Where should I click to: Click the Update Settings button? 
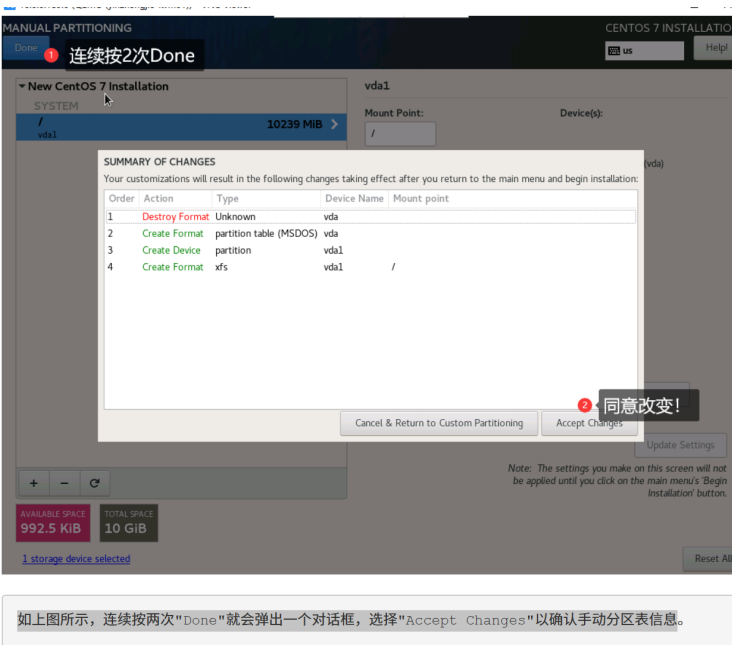(x=680, y=445)
